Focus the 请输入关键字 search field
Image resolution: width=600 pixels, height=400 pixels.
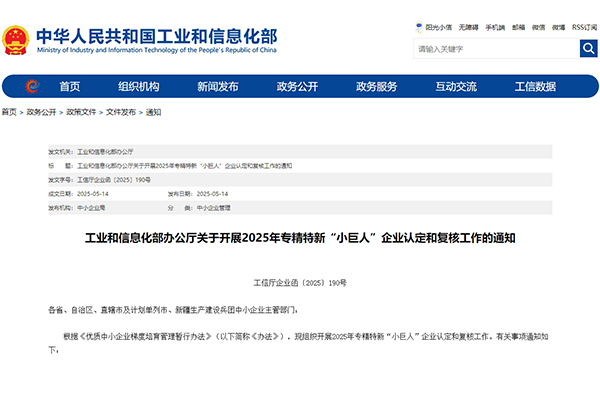coord(496,49)
